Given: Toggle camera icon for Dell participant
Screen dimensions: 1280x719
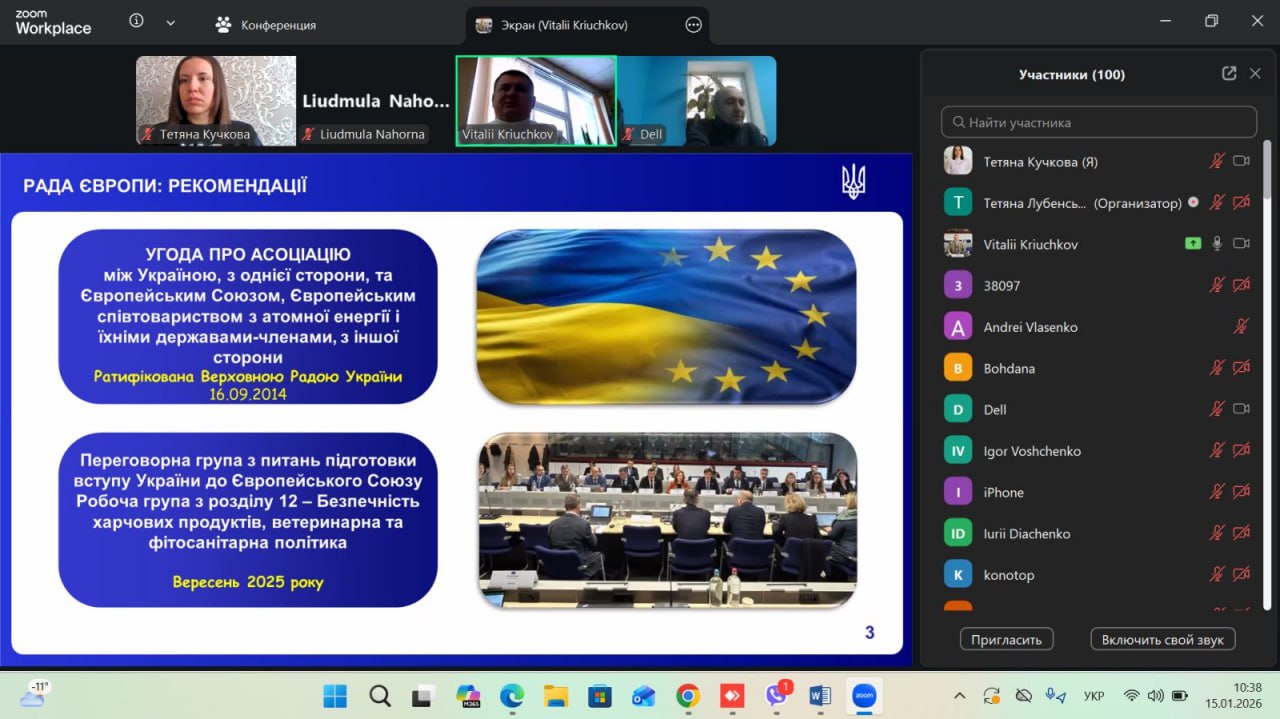Looking at the screenshot, I should point(1242,409).
